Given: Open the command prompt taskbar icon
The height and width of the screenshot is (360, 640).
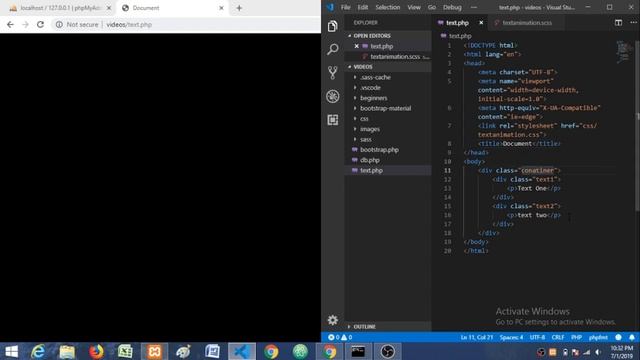Looking at the screenshot, I should 358,351.
